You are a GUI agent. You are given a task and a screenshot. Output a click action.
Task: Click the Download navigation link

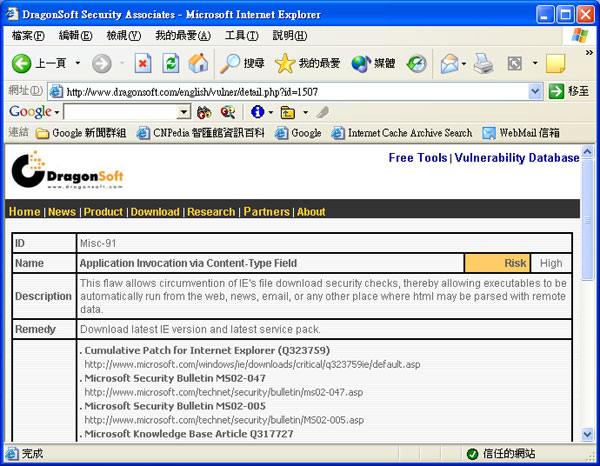155,212
